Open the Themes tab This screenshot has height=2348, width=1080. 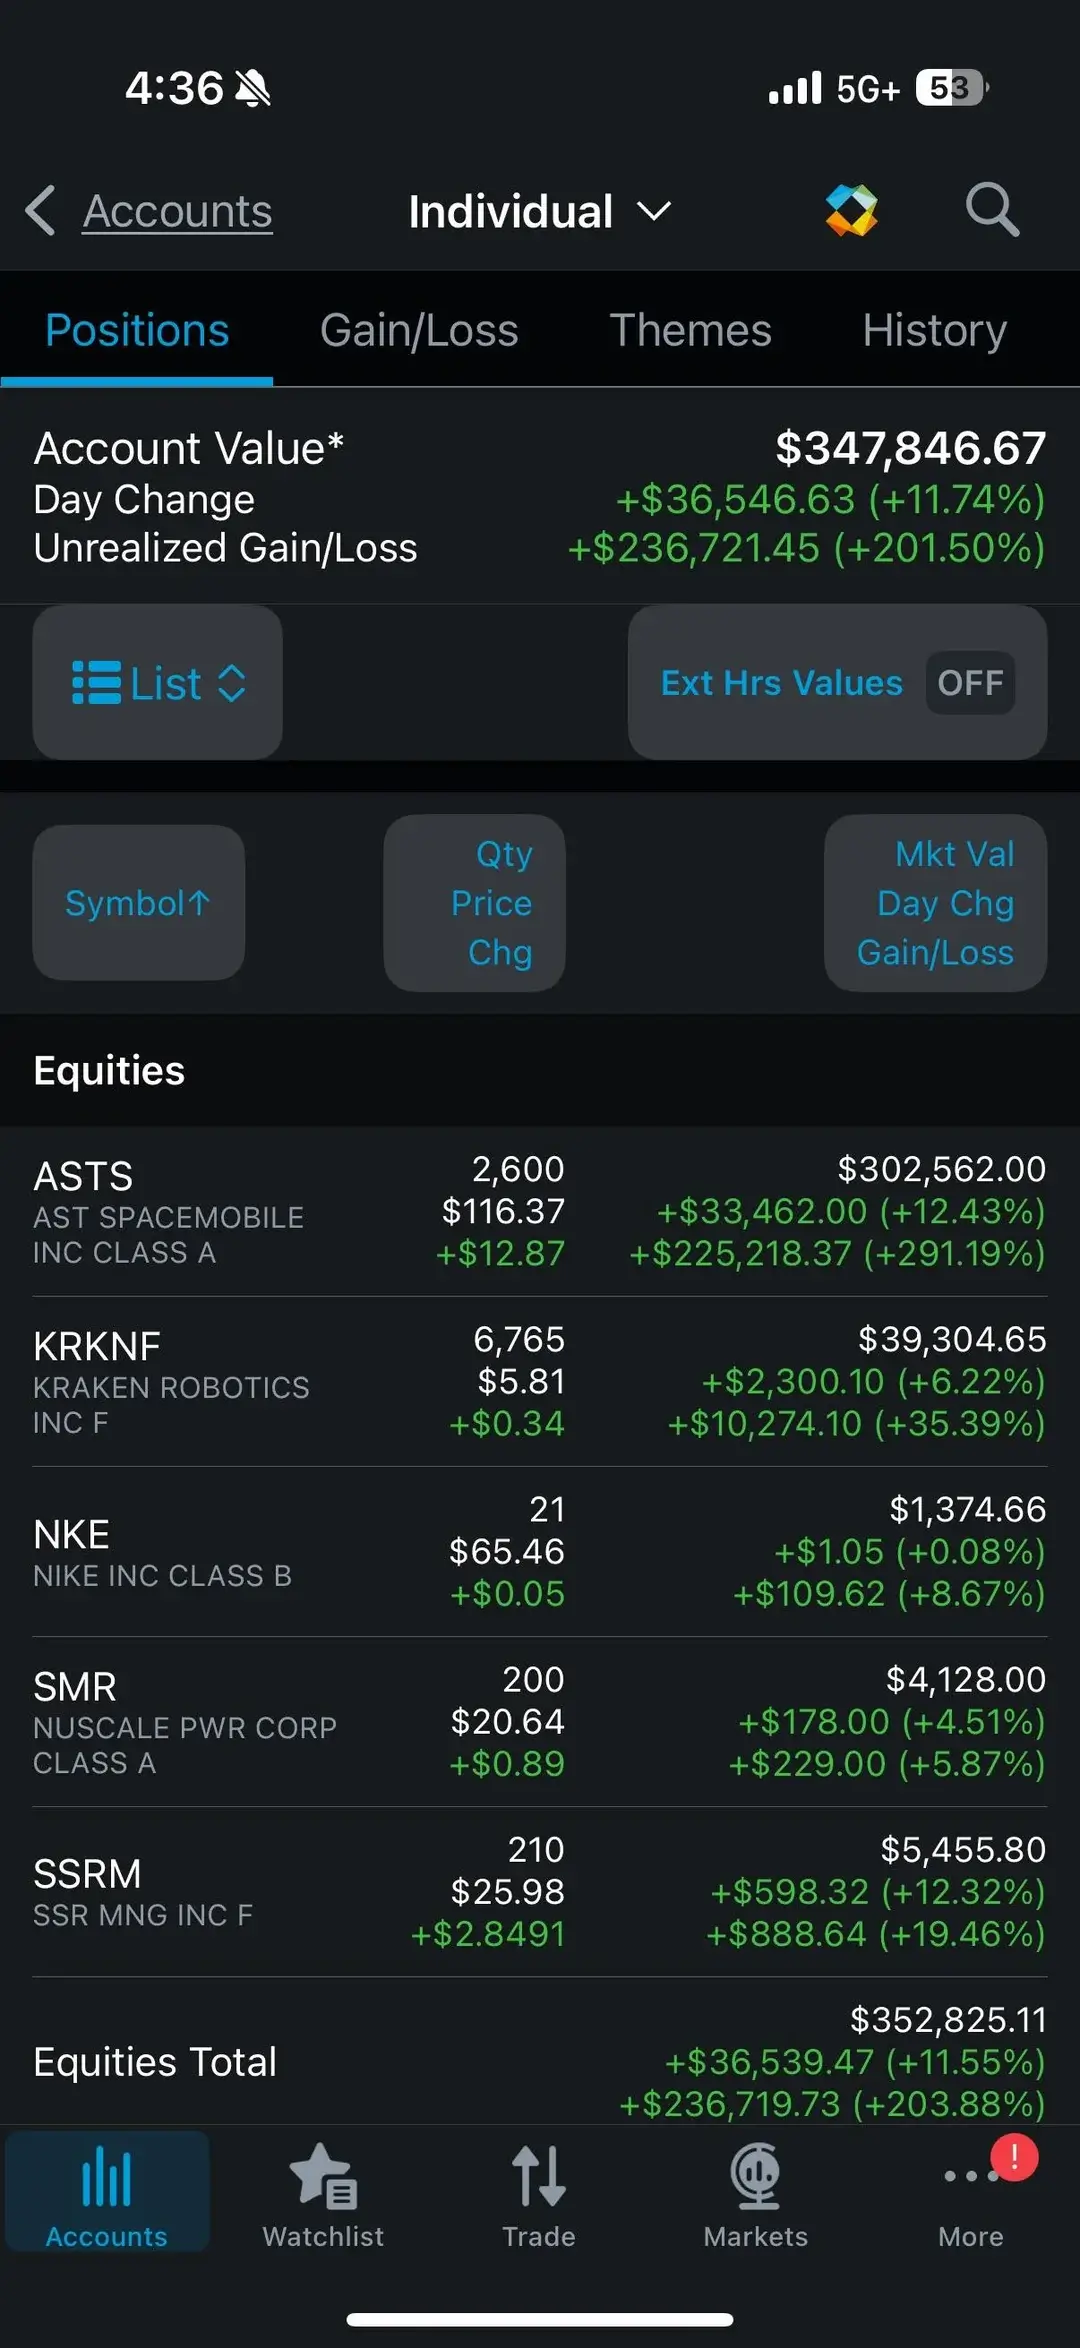690,330
